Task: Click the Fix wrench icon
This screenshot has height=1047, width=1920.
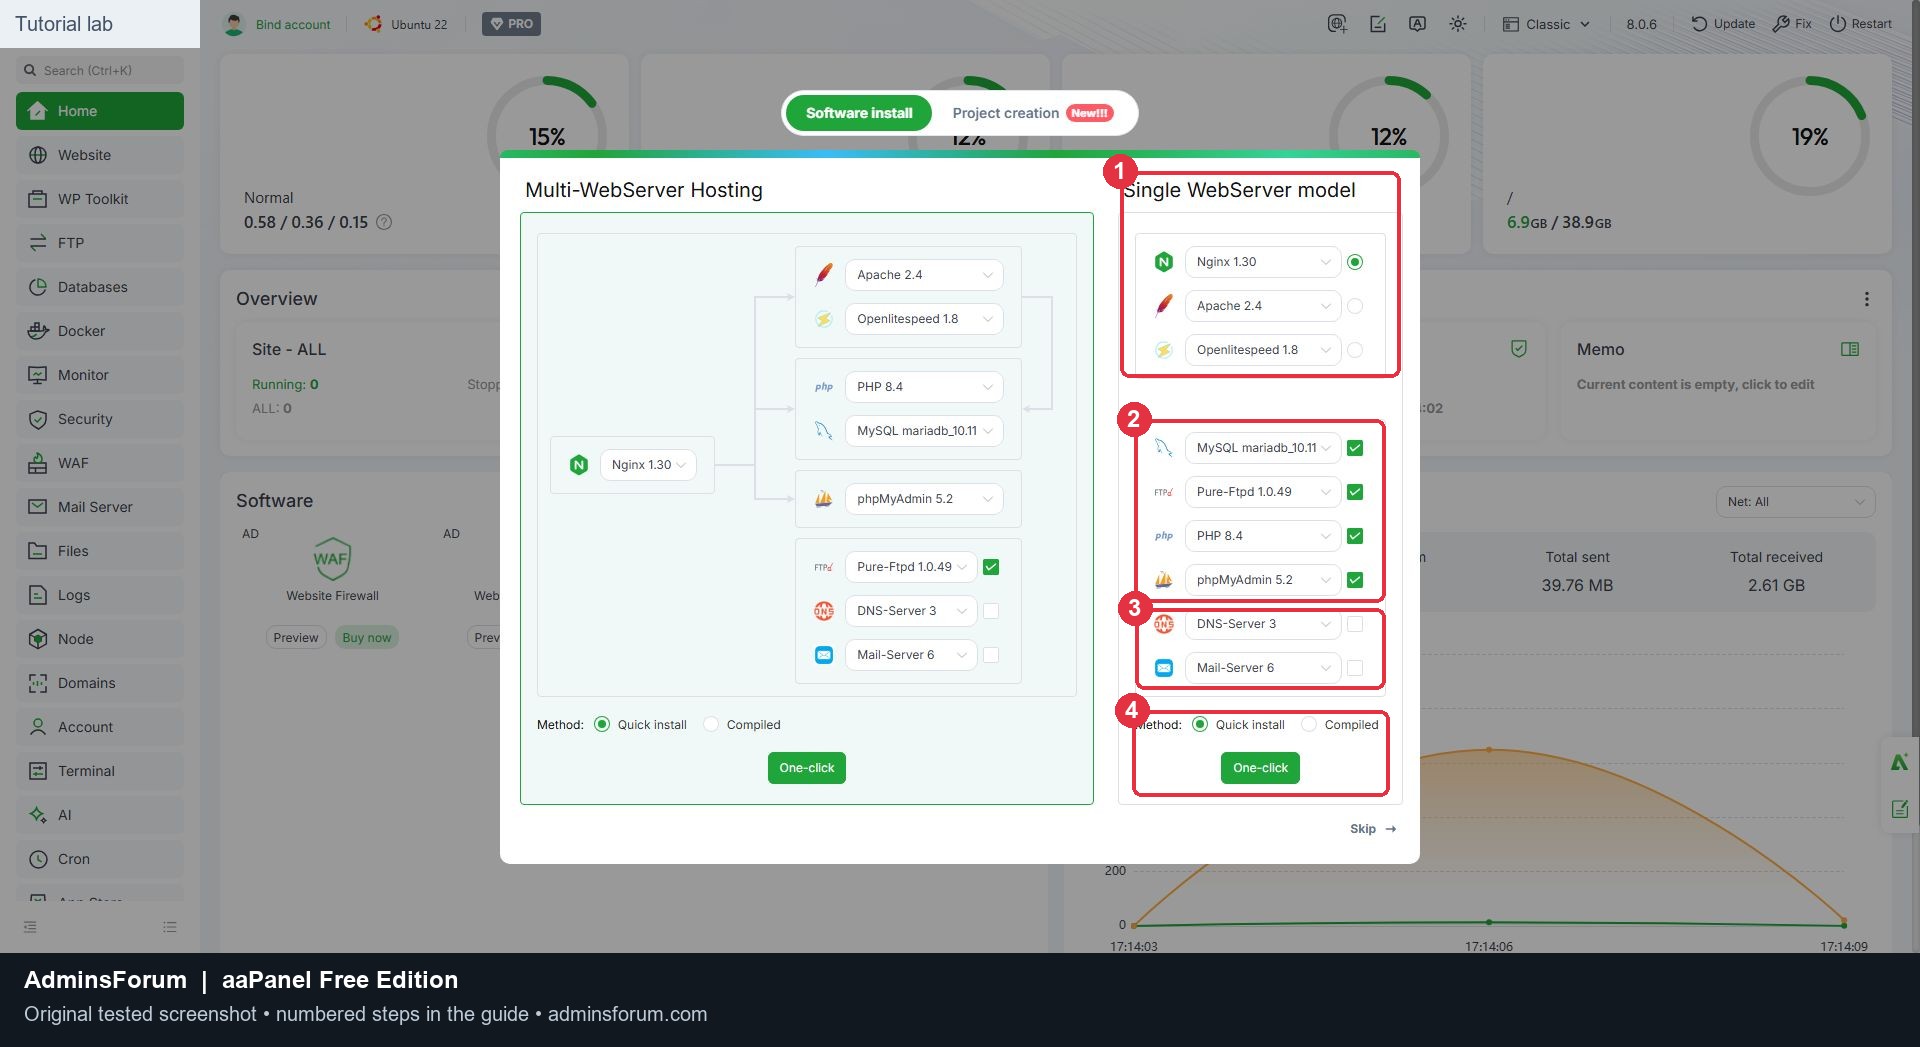Action: (x=1781, y=24)
